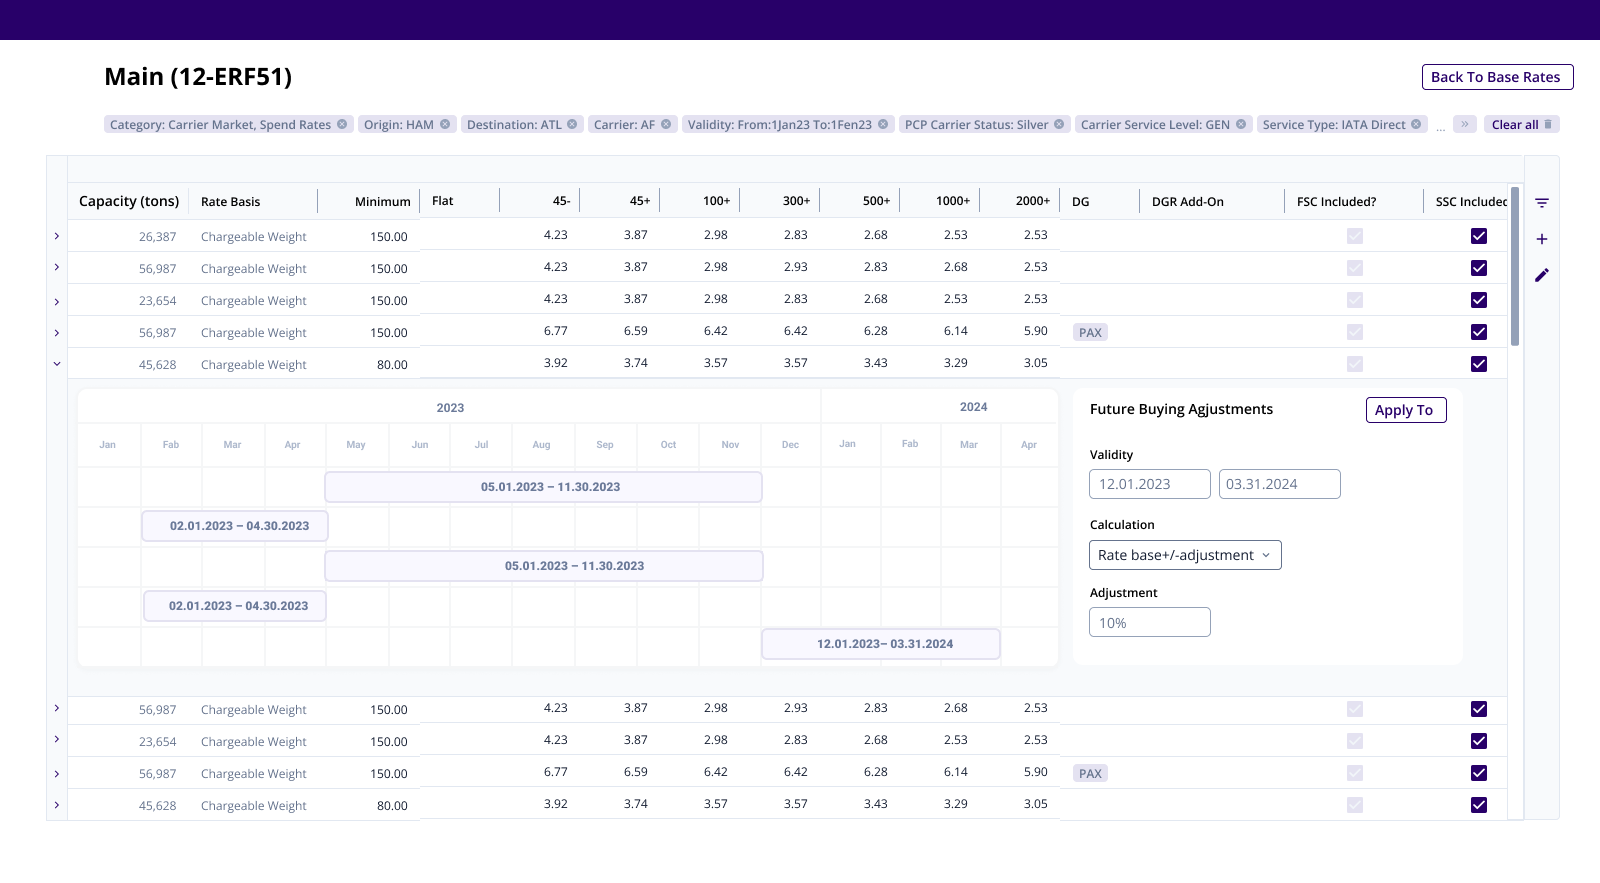Remove the Validity filter chip
Screen dimensions: 1600x883
tap(883, 124)
